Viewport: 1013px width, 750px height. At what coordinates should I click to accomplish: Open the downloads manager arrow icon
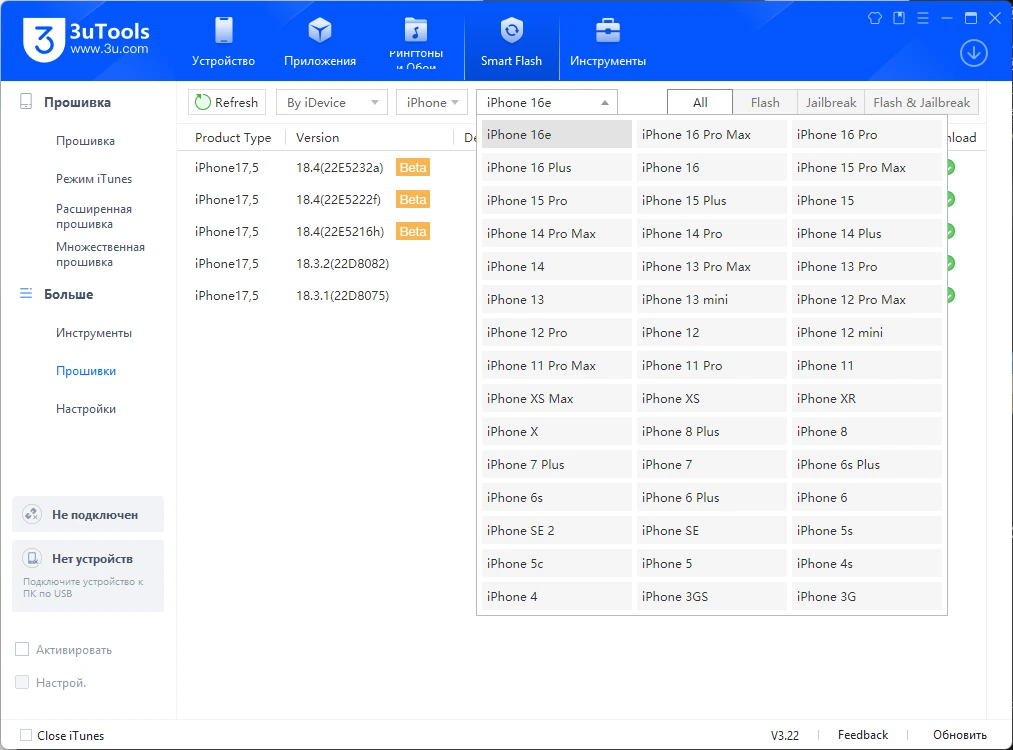click(973, 53)
